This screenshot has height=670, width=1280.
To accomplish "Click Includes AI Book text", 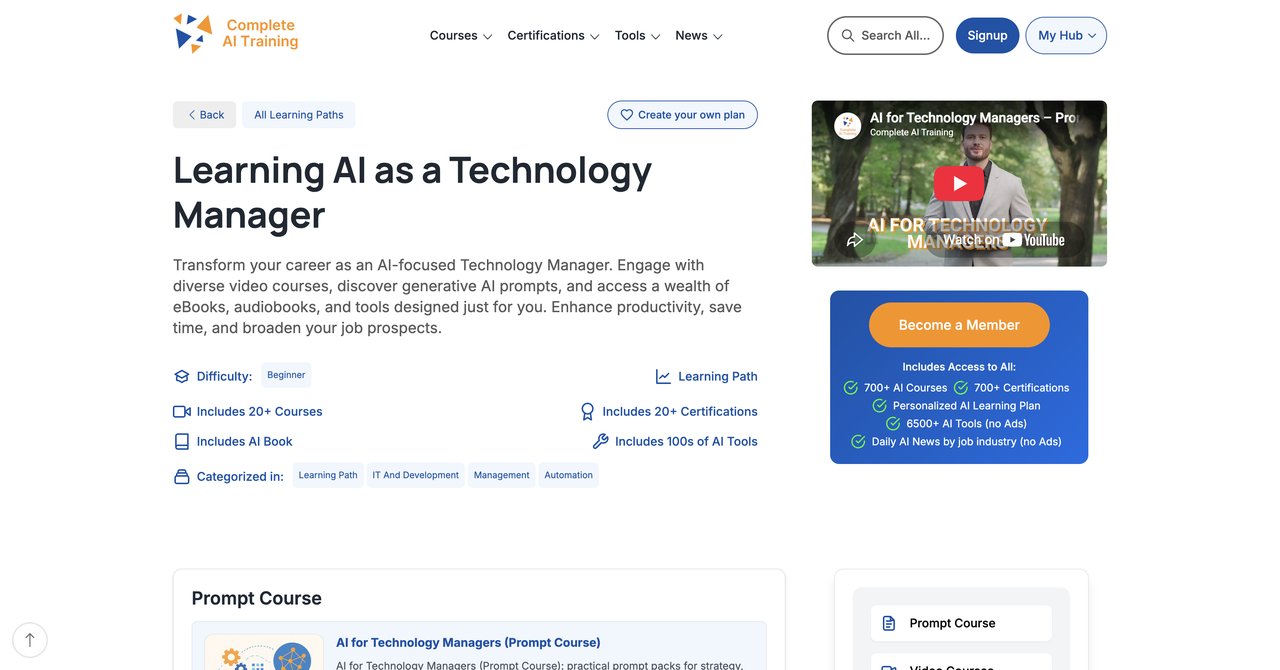I will pos(245,442).
